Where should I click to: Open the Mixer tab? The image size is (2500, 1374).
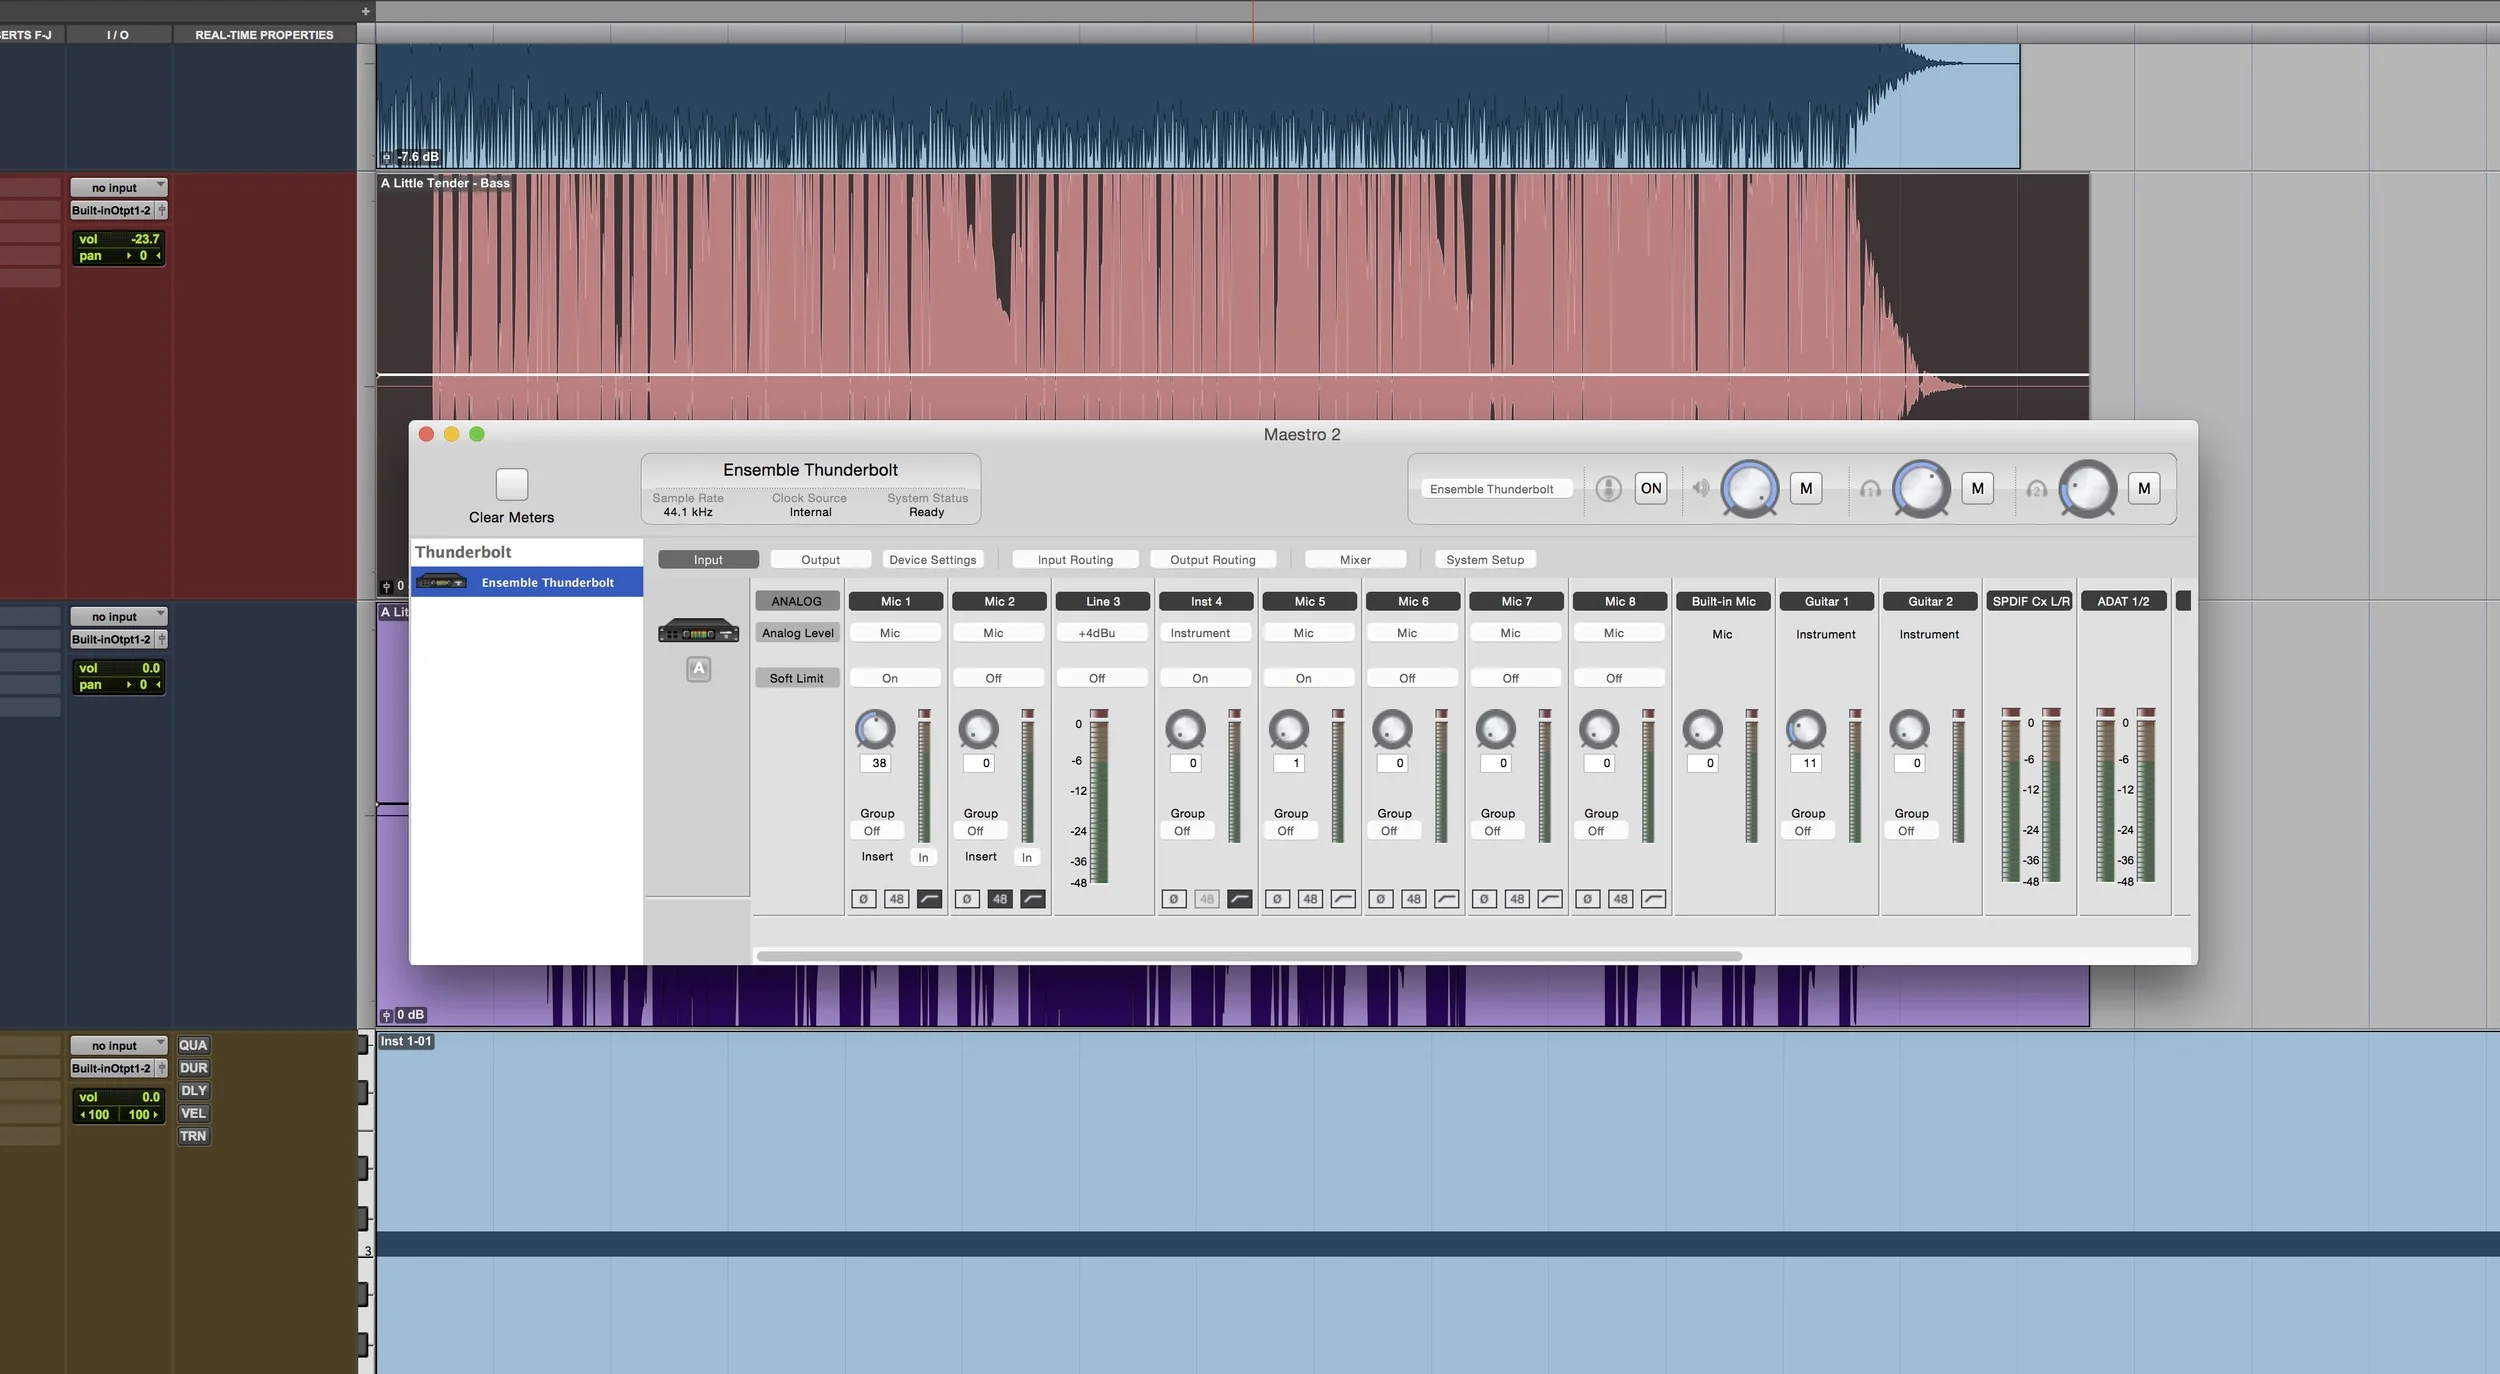pyautogui.click(x=1355, y=560)
